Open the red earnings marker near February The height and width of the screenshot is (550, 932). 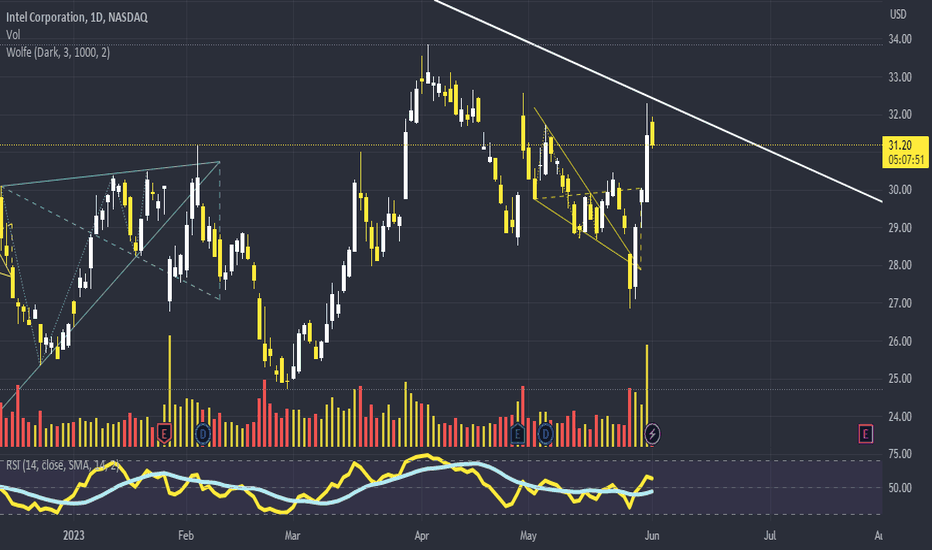[165, 434]
